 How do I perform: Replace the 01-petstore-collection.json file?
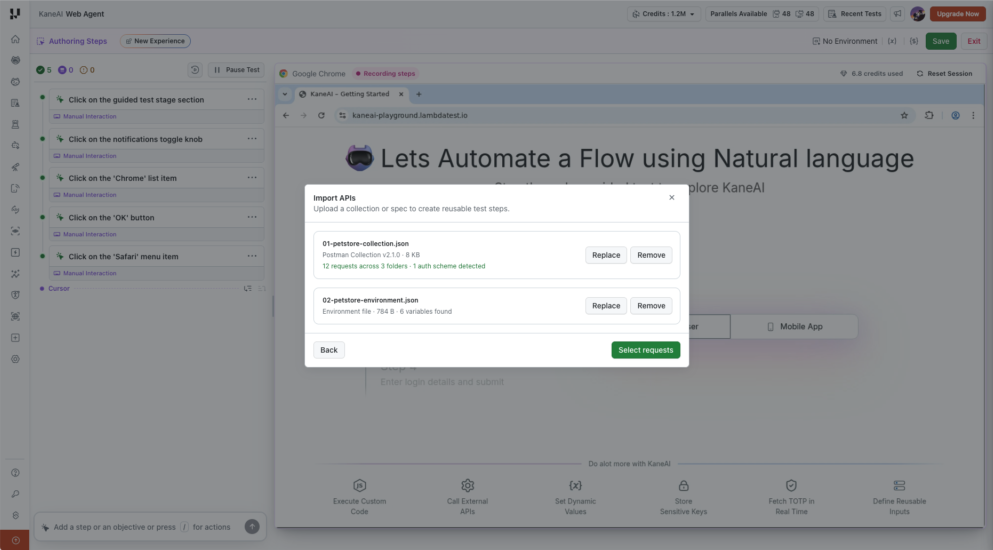[x=606, y=255]
